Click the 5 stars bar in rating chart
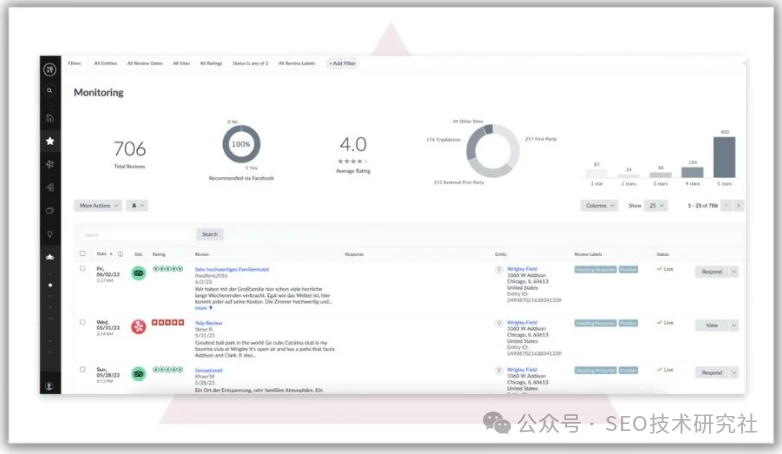The height and width of the screenshot is (454, 782). pos(723,157)
